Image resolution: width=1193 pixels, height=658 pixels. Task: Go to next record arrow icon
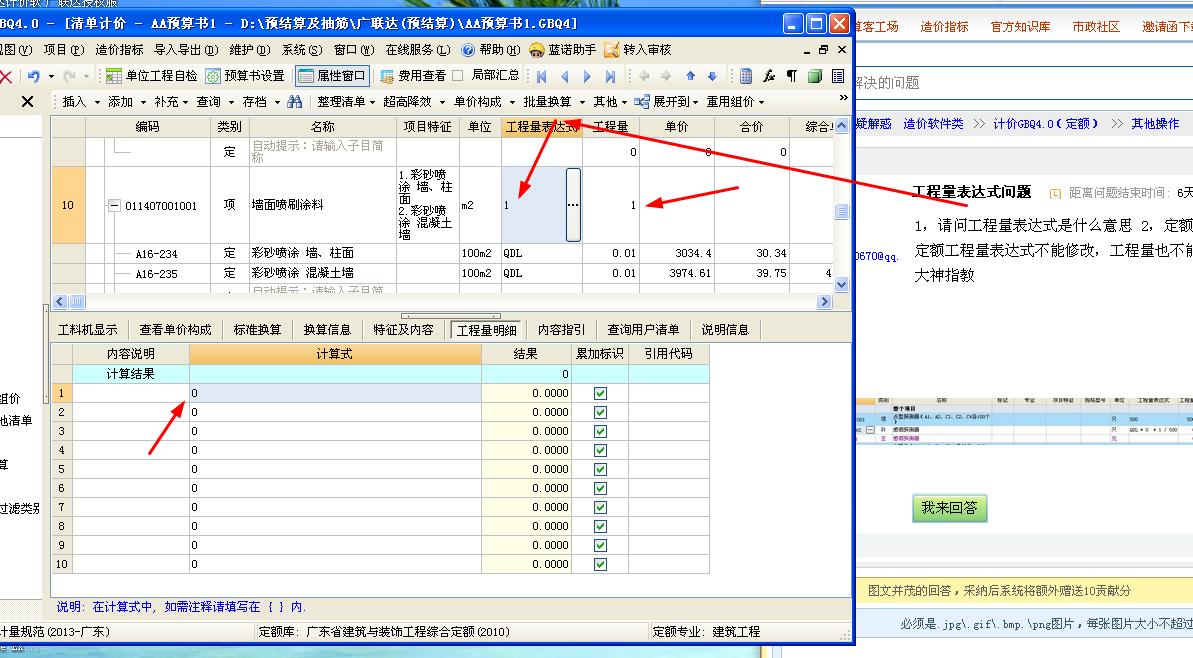(587, 76)
